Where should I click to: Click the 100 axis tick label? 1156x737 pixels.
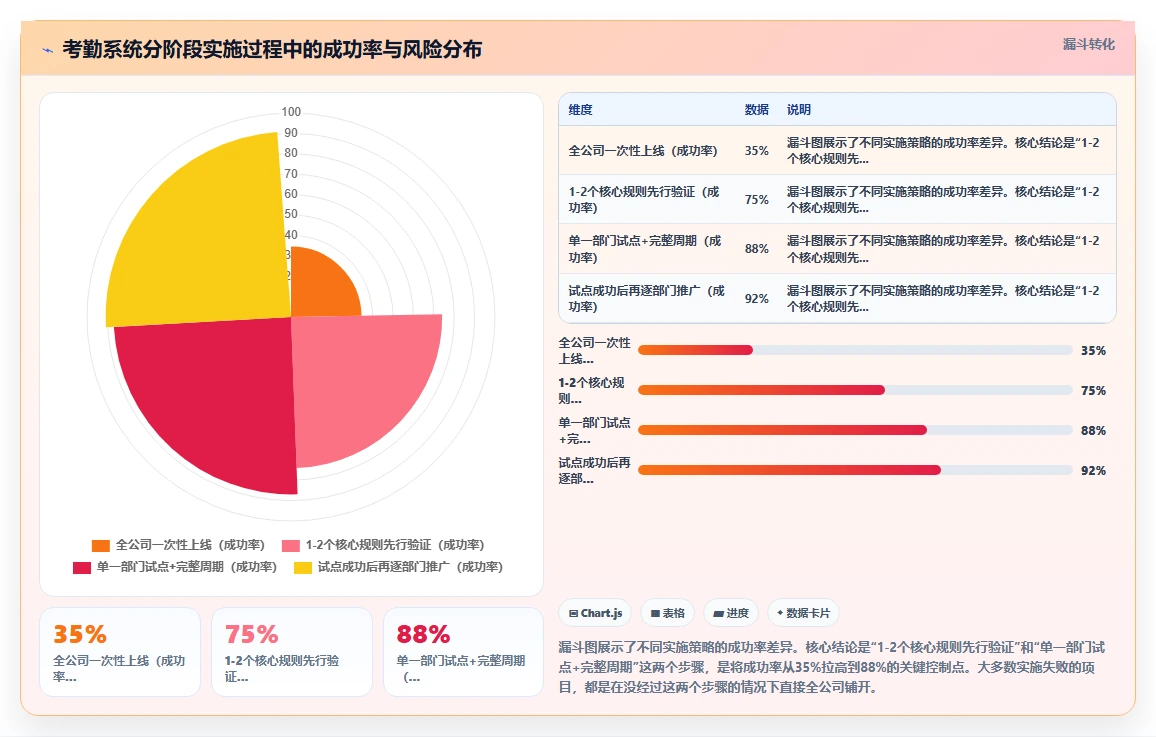click(x=291, y=112)
